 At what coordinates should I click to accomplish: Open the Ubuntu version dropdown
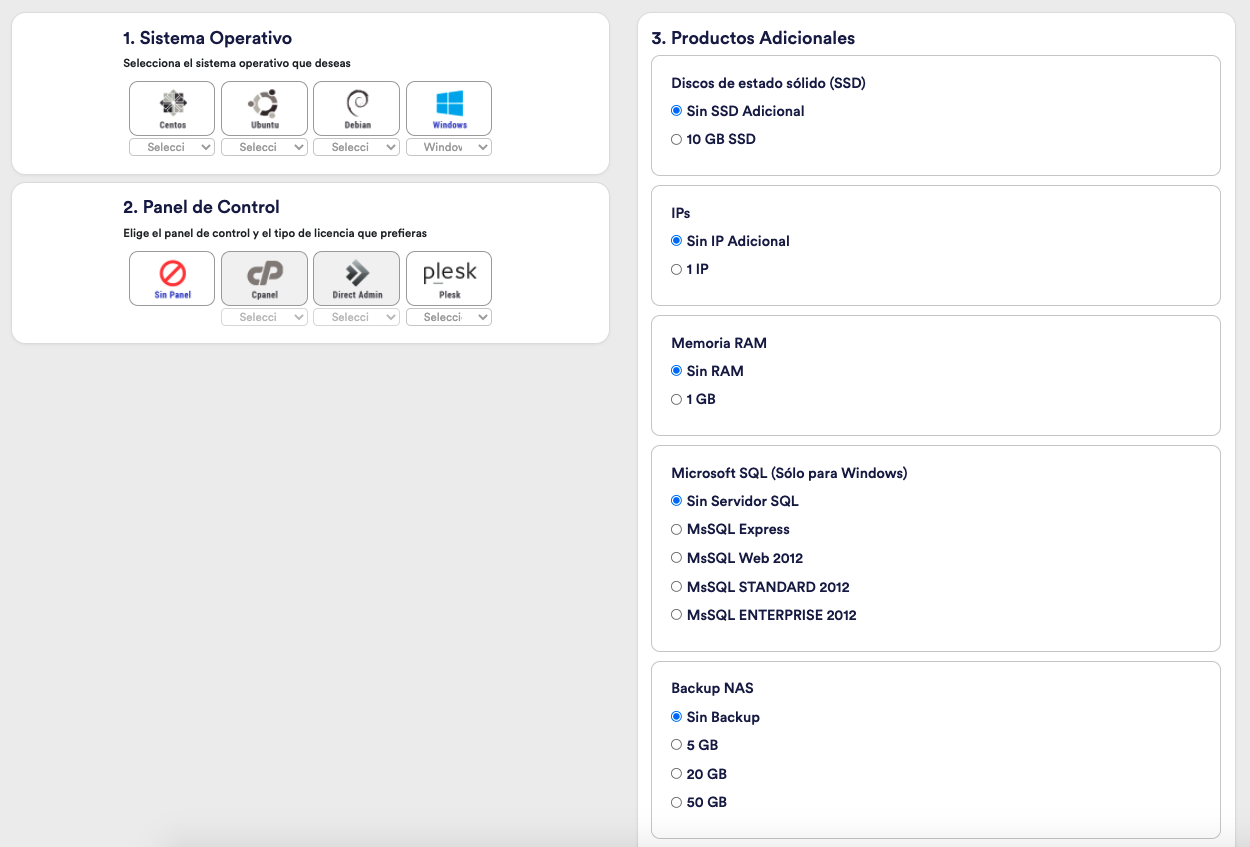(264, 147)
